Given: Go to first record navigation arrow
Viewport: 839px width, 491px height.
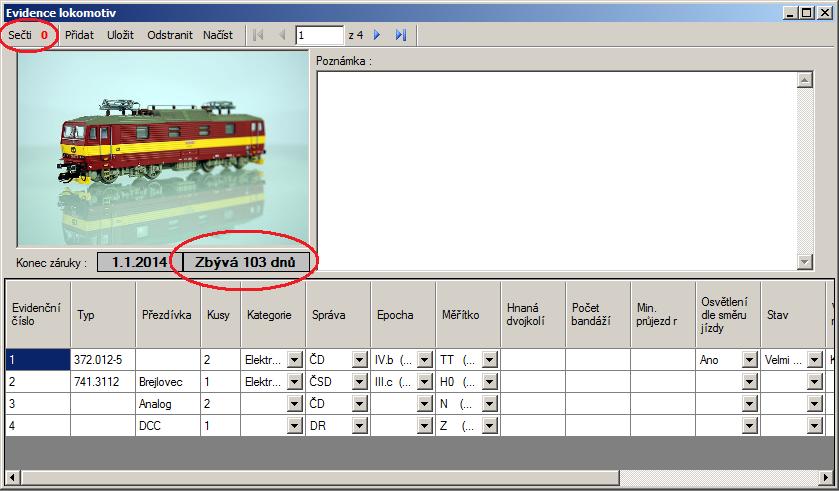Looking at the screenshot, I should pyautogui.click(x=258, y=35).
